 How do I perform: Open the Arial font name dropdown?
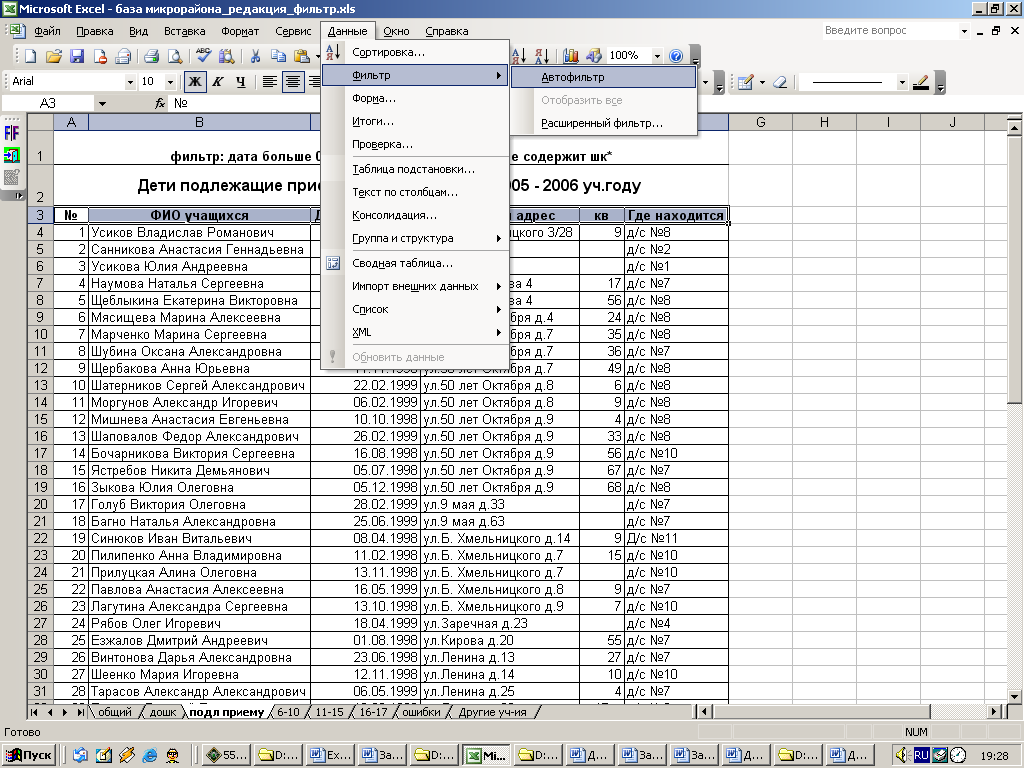[x=130, y=82]
